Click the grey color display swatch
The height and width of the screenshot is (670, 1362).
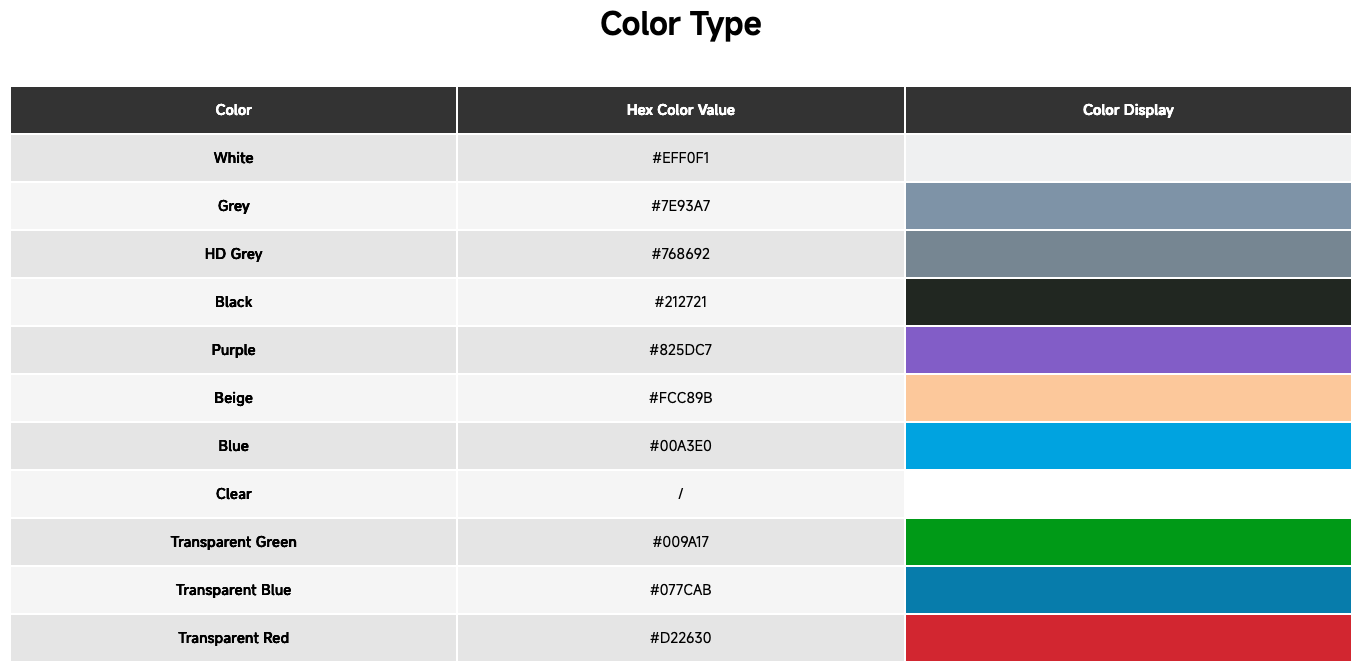(x=1128, y=206)
